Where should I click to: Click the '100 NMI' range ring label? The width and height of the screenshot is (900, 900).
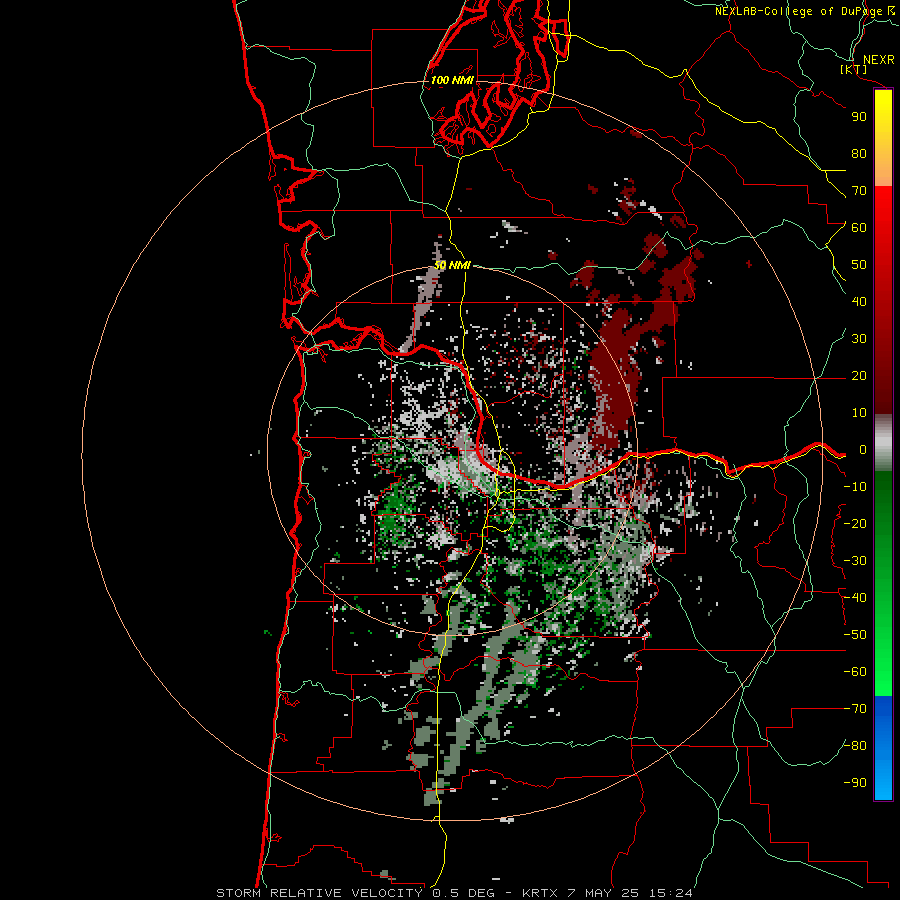click(x=452, y=80)
